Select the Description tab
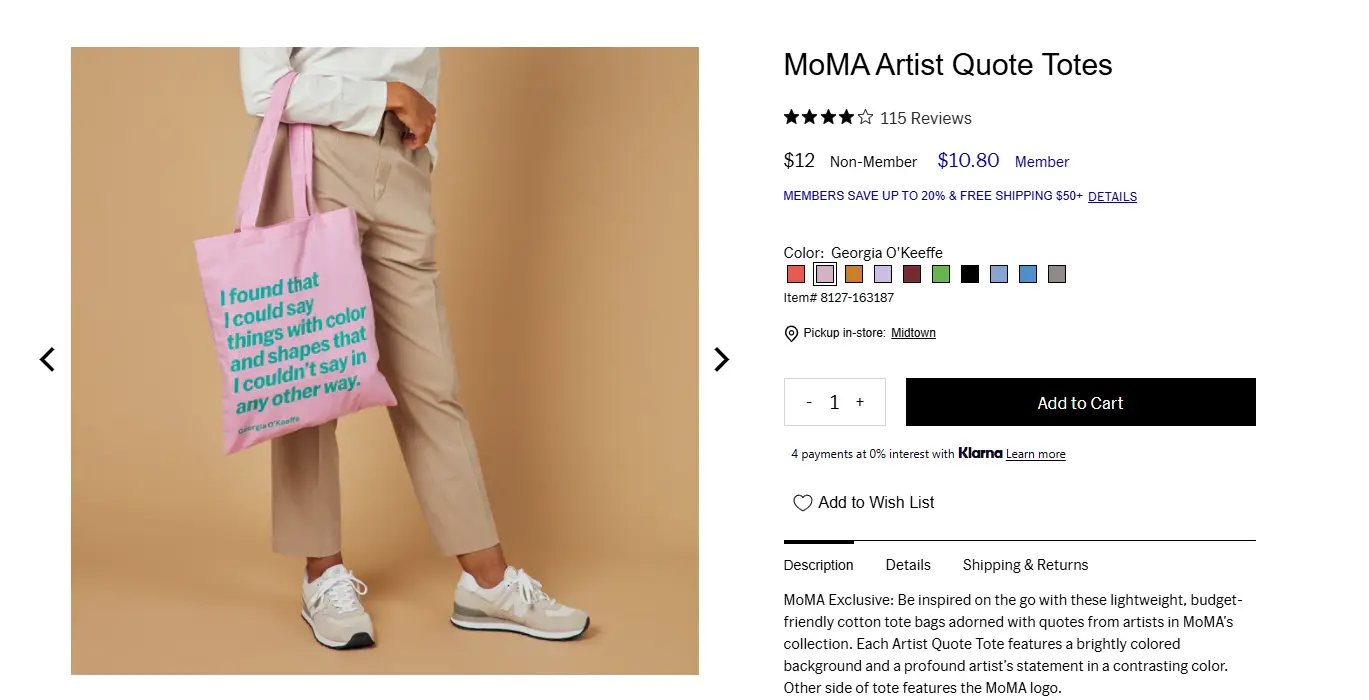The height and width of the screenshot is (700, 1369). tap(818, 565)
